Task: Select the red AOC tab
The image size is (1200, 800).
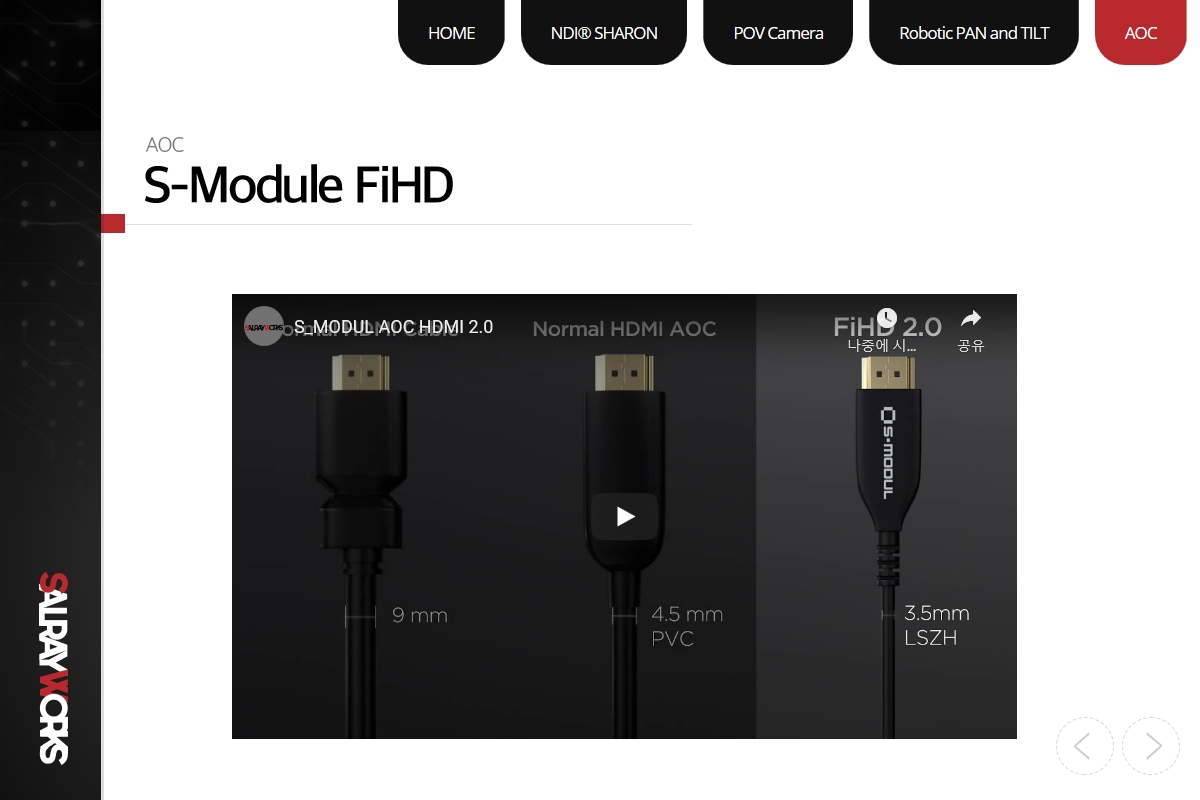Action: [x=1141, y=32]
